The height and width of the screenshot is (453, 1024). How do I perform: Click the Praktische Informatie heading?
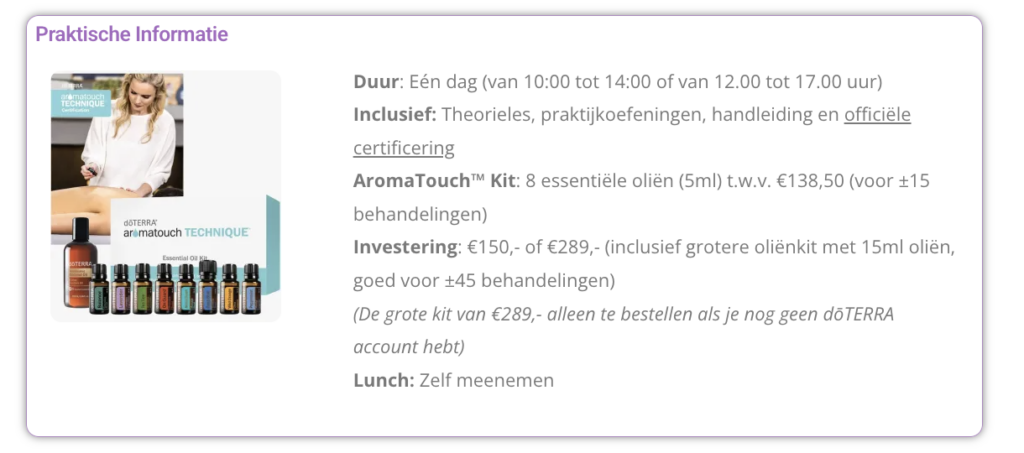tap(132, 34)
